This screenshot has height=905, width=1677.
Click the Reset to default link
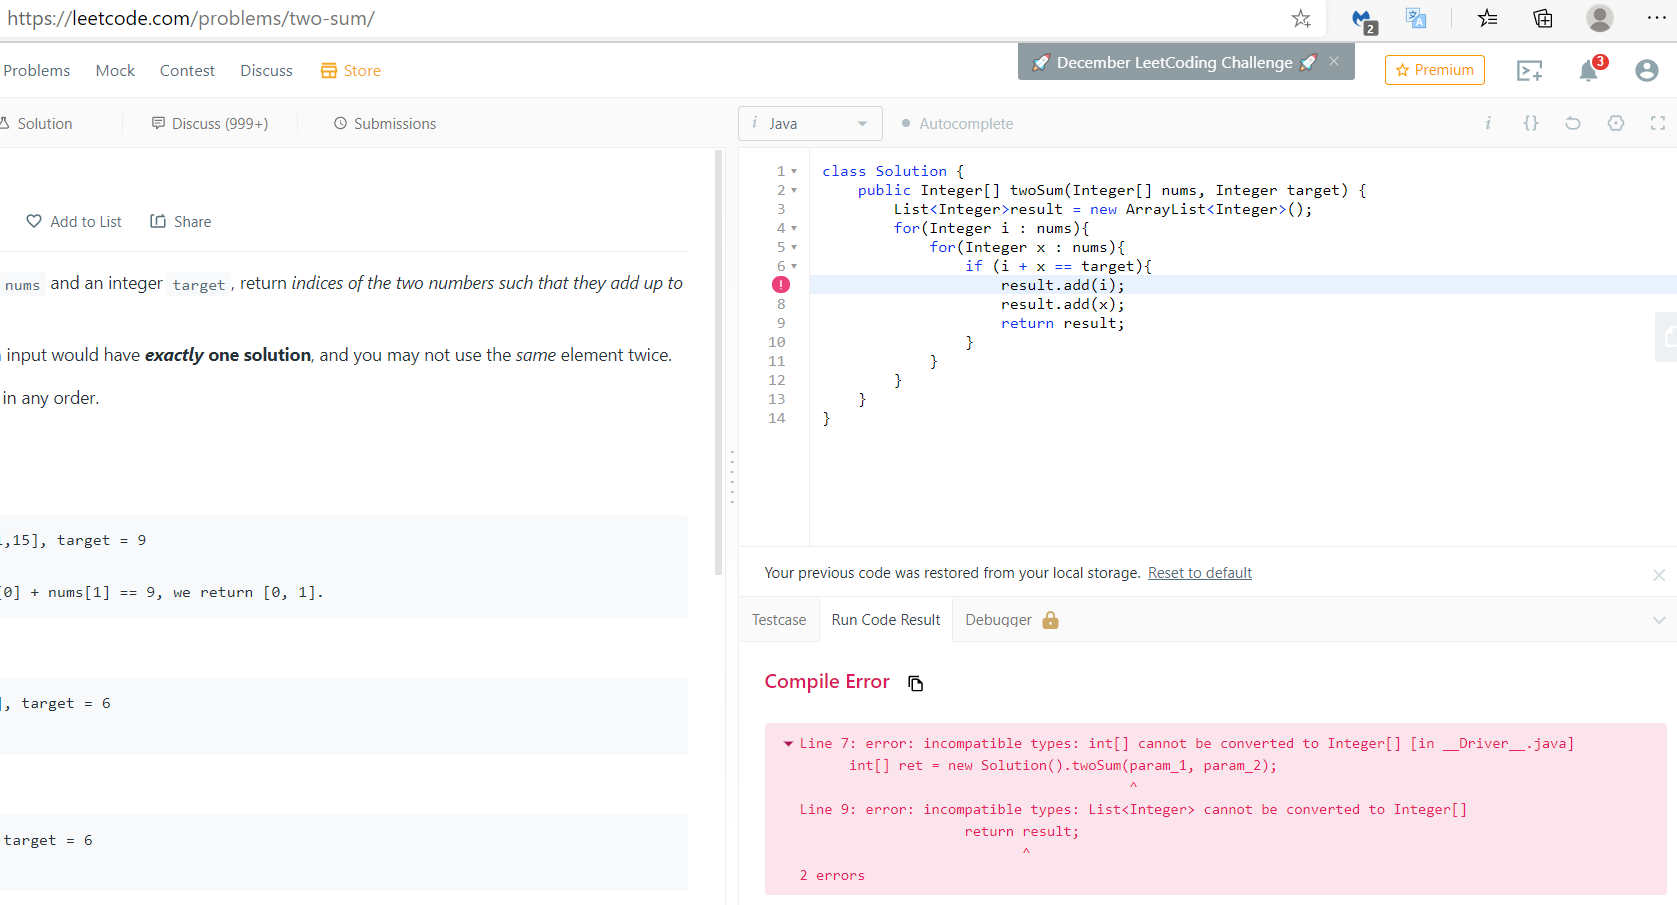pos(1200,573)
